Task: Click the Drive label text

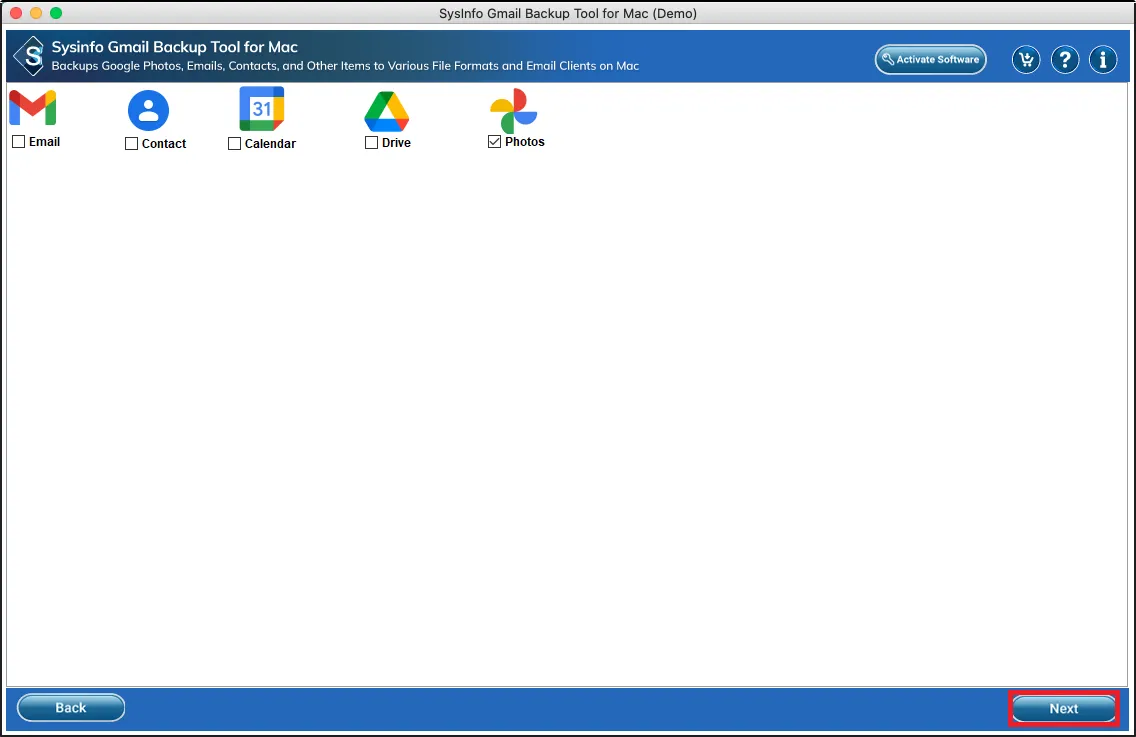Action: tap(396, 143)
